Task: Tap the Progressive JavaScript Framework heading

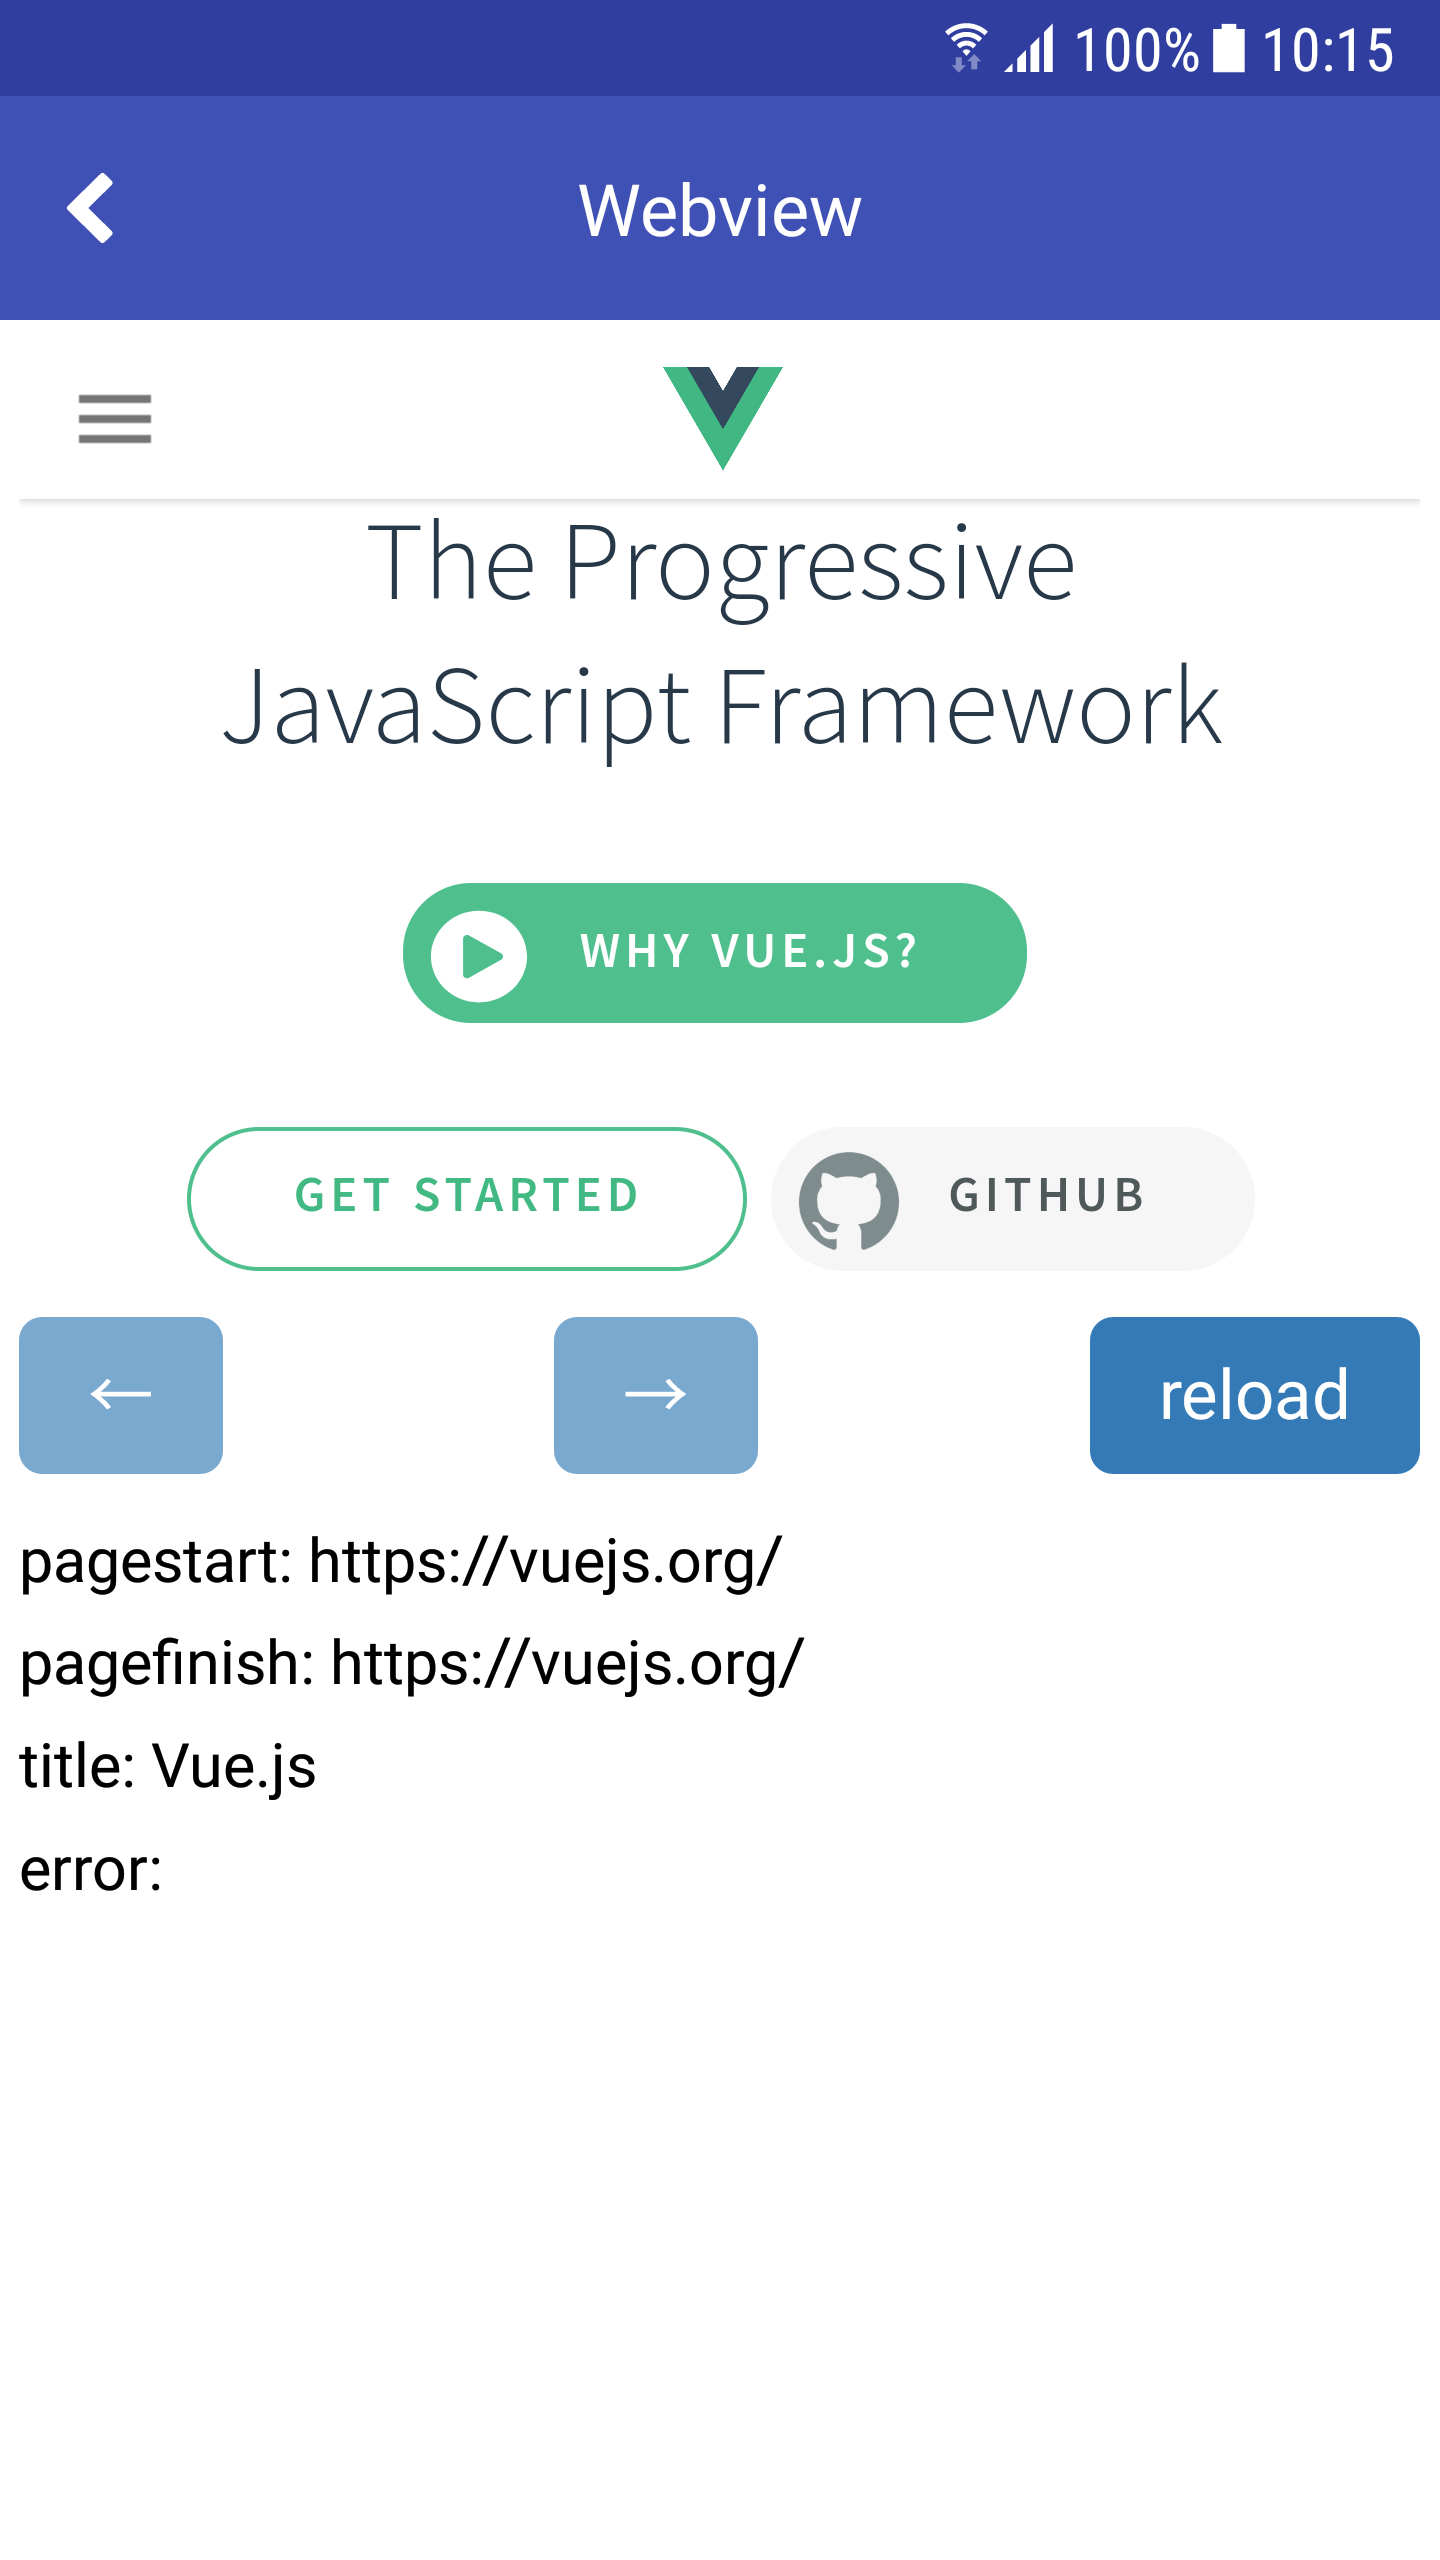Action: pos(720,635)
